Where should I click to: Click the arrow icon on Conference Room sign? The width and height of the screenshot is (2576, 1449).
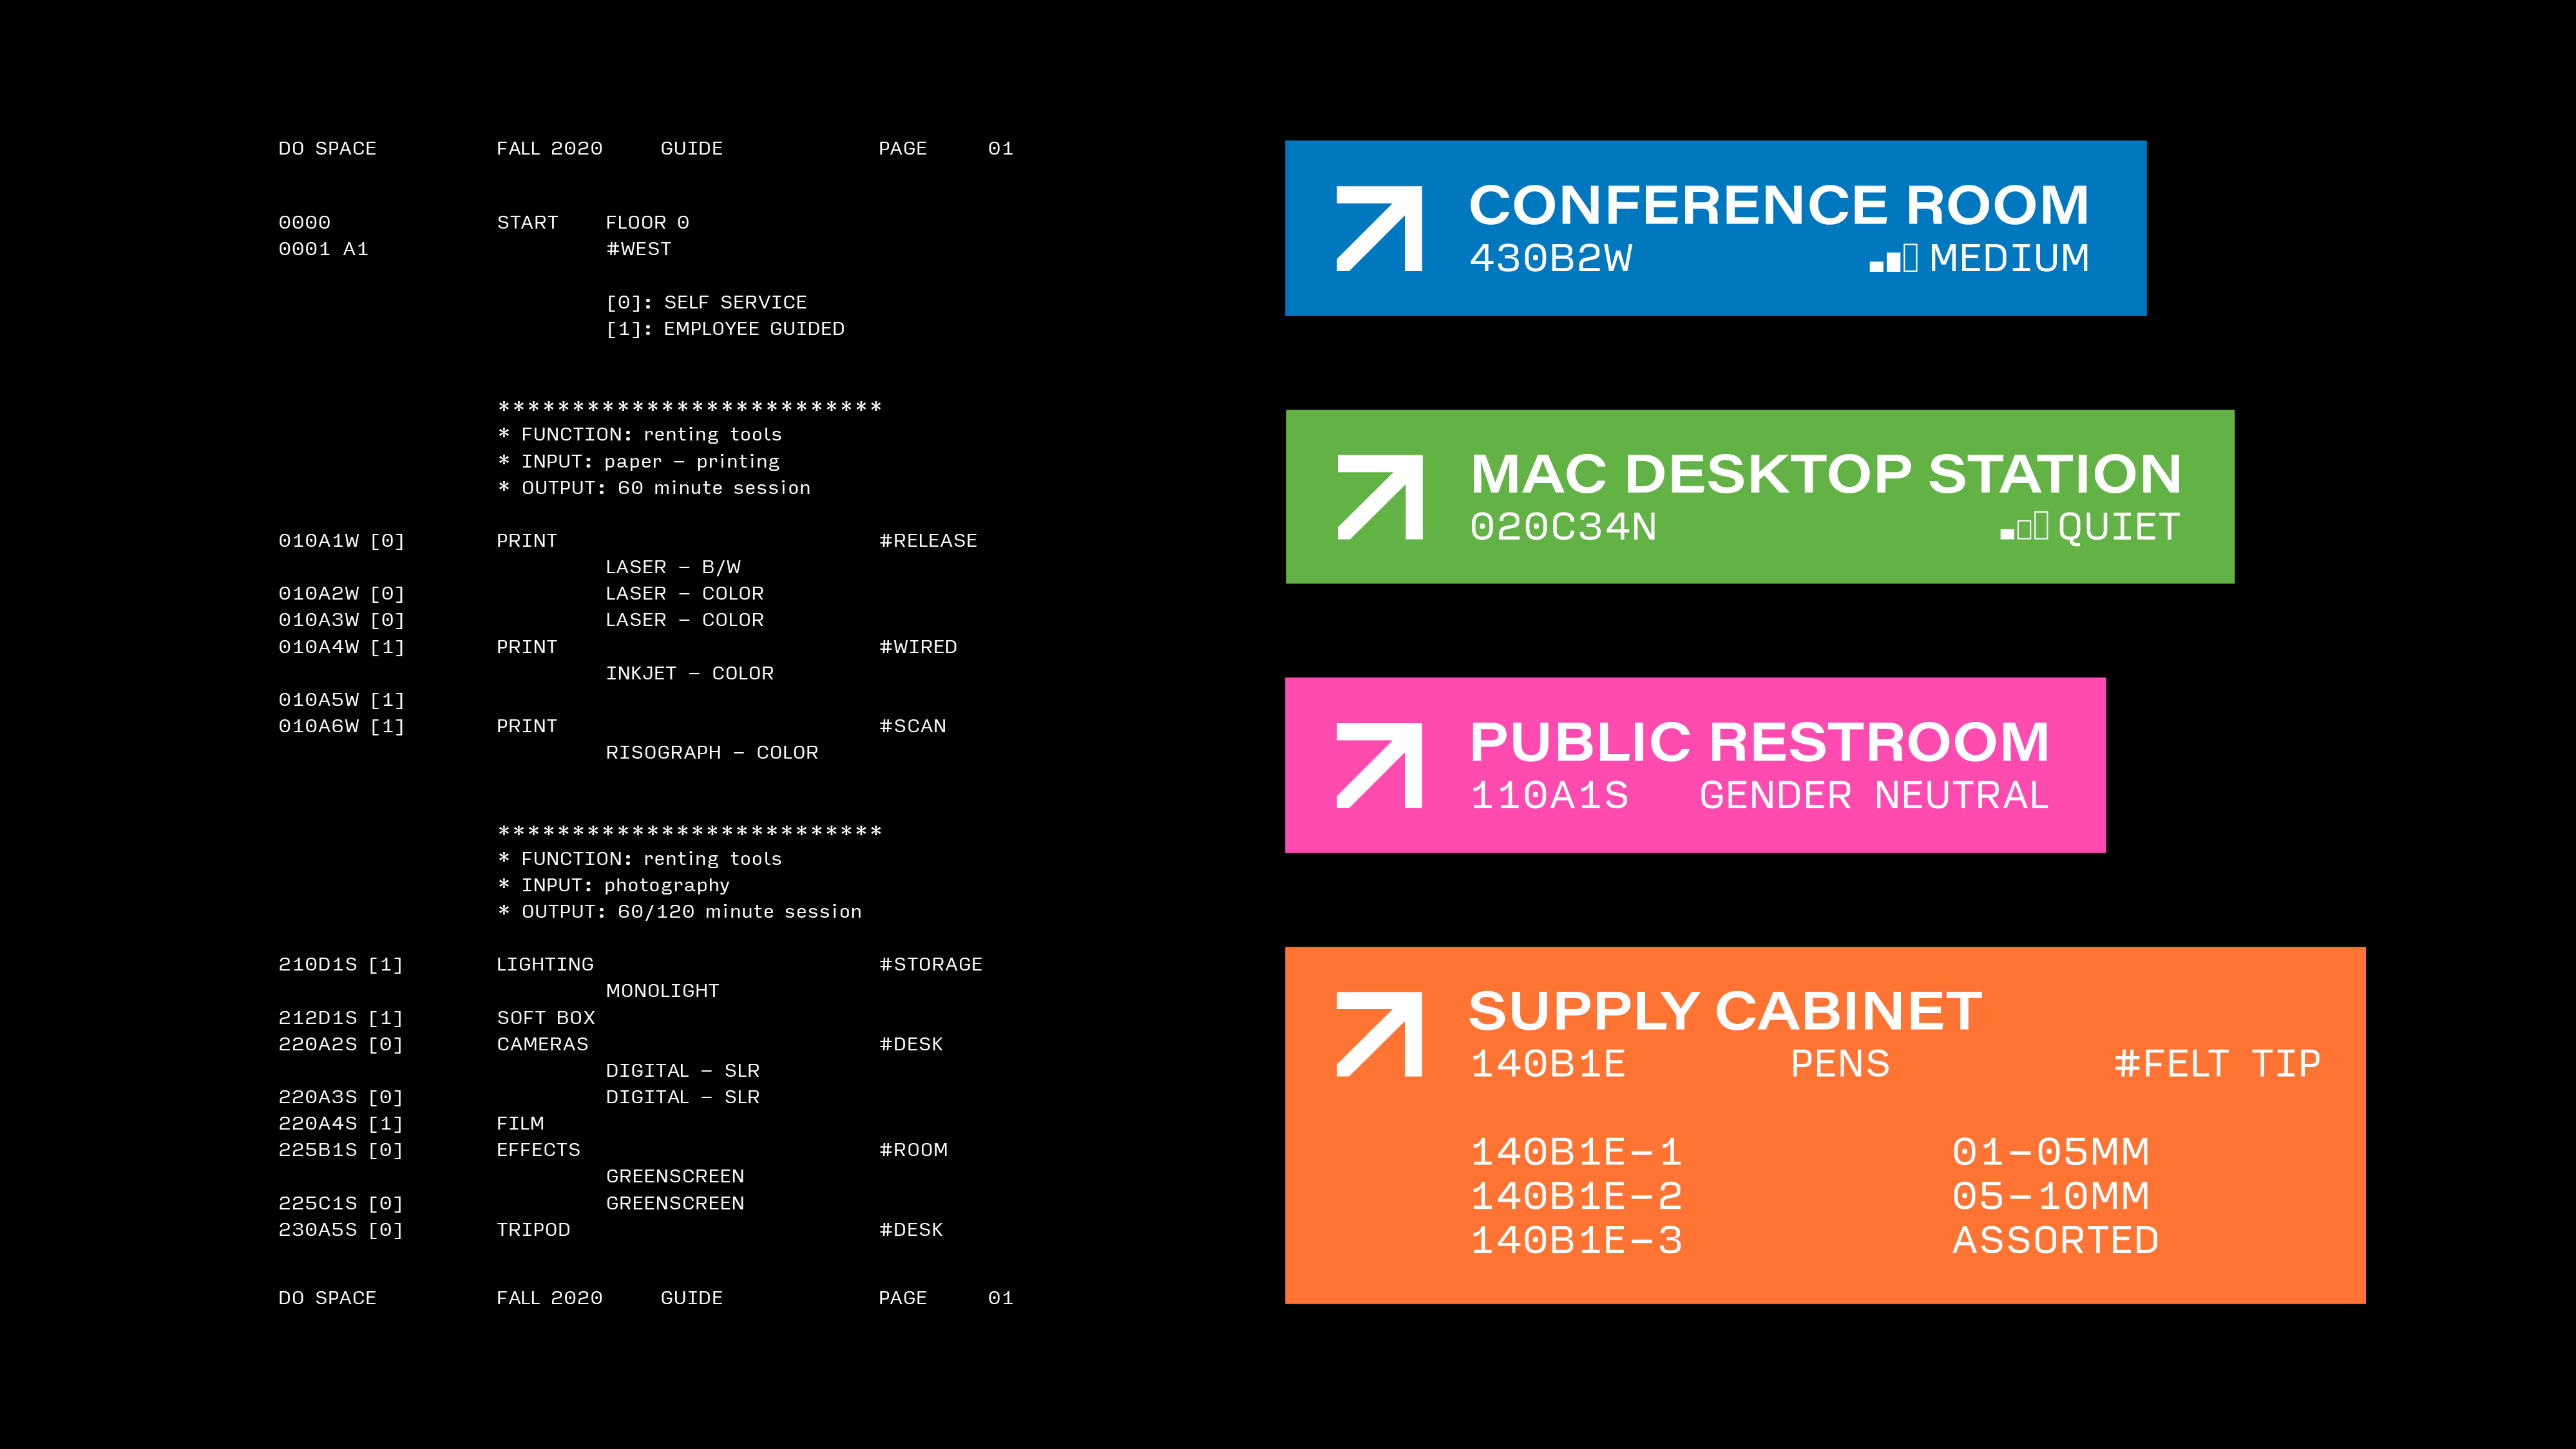pyautogui.click(x=1379, y=228)
